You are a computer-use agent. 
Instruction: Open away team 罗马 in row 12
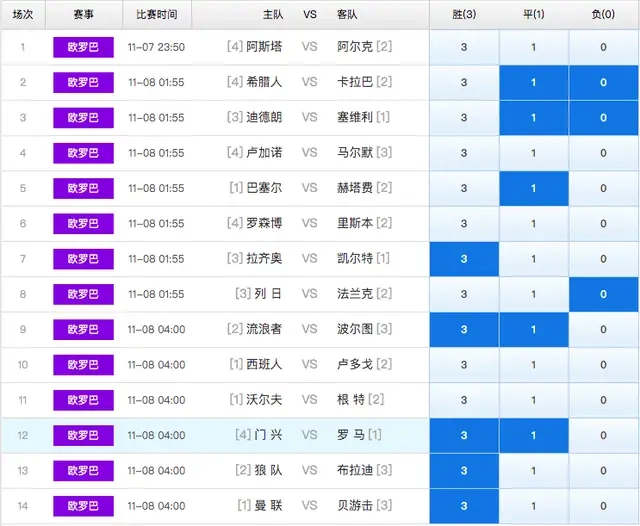(351, 435)
